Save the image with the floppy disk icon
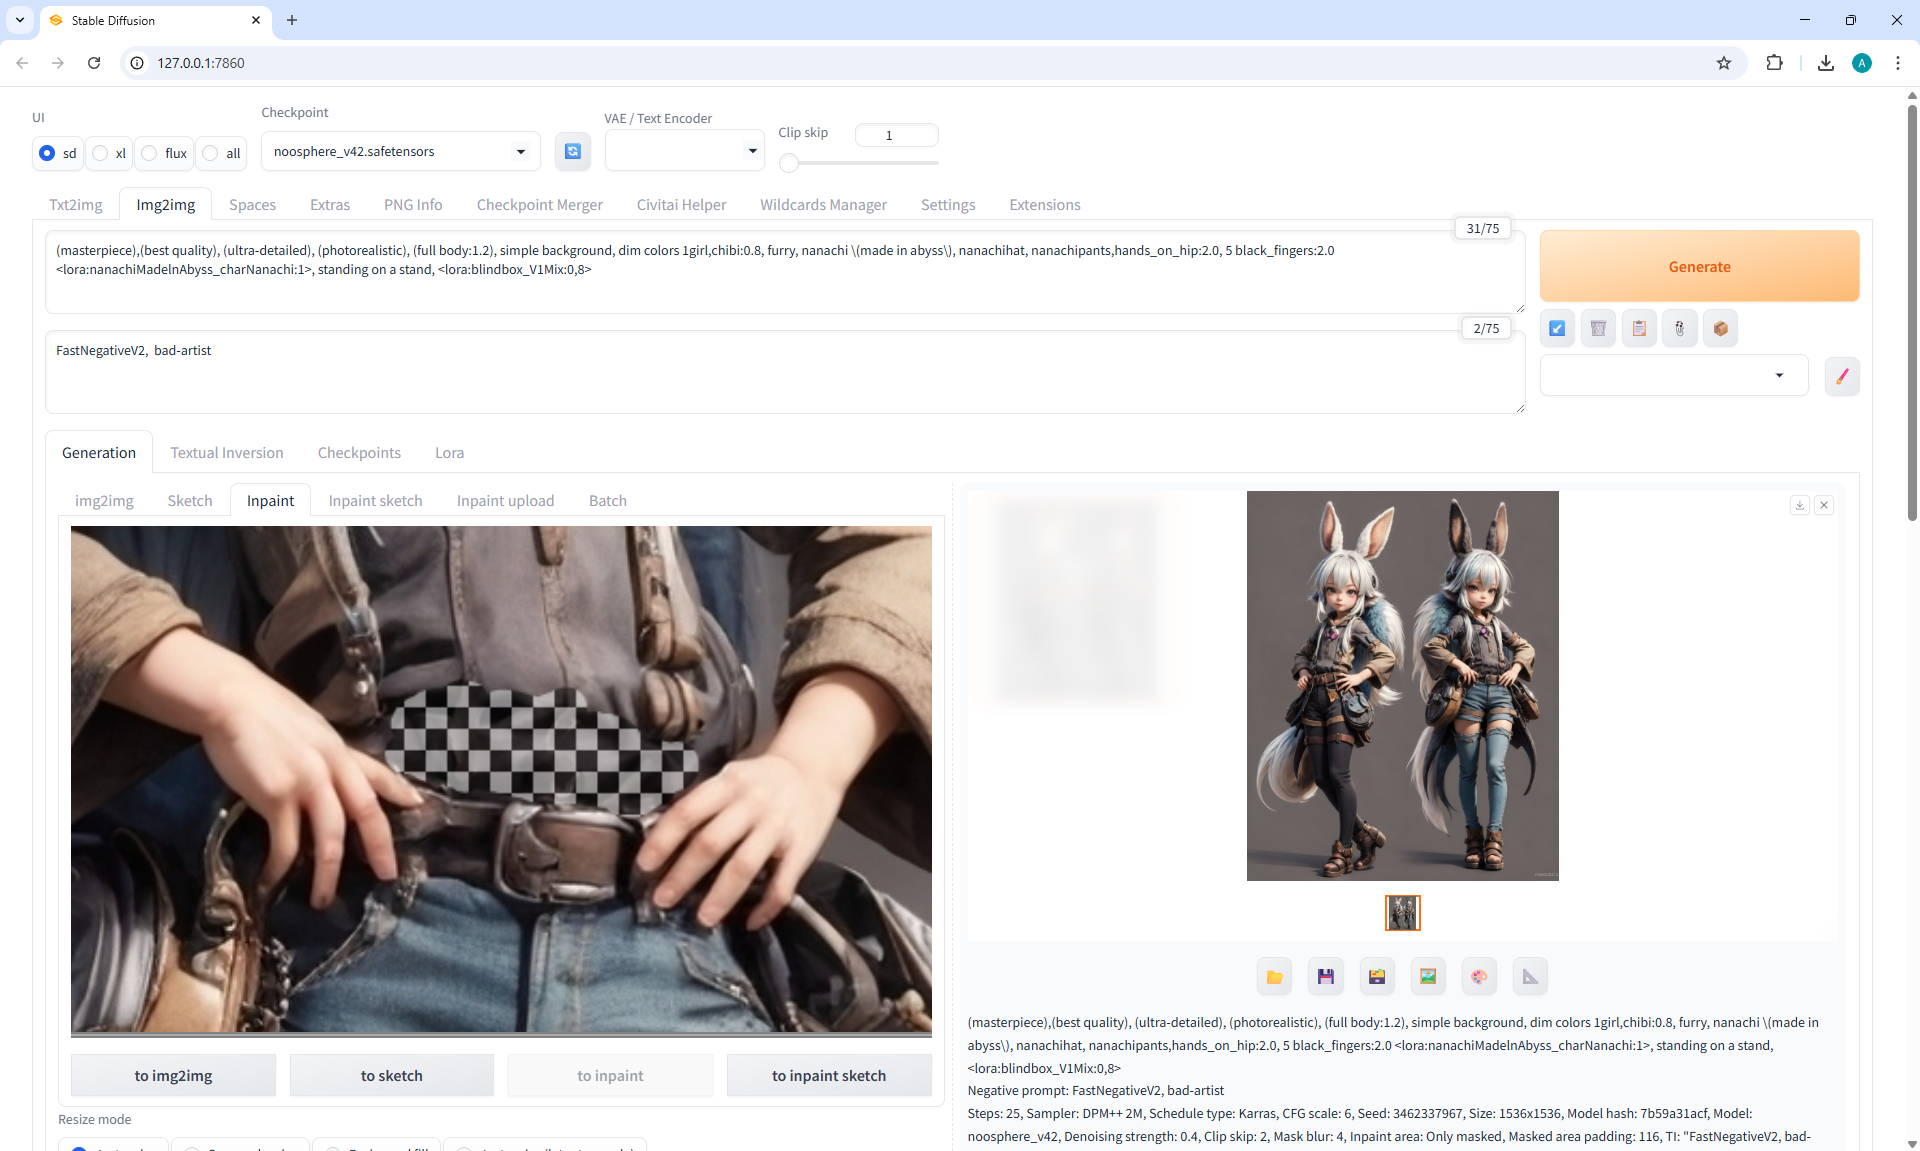 coord(1325,977)
